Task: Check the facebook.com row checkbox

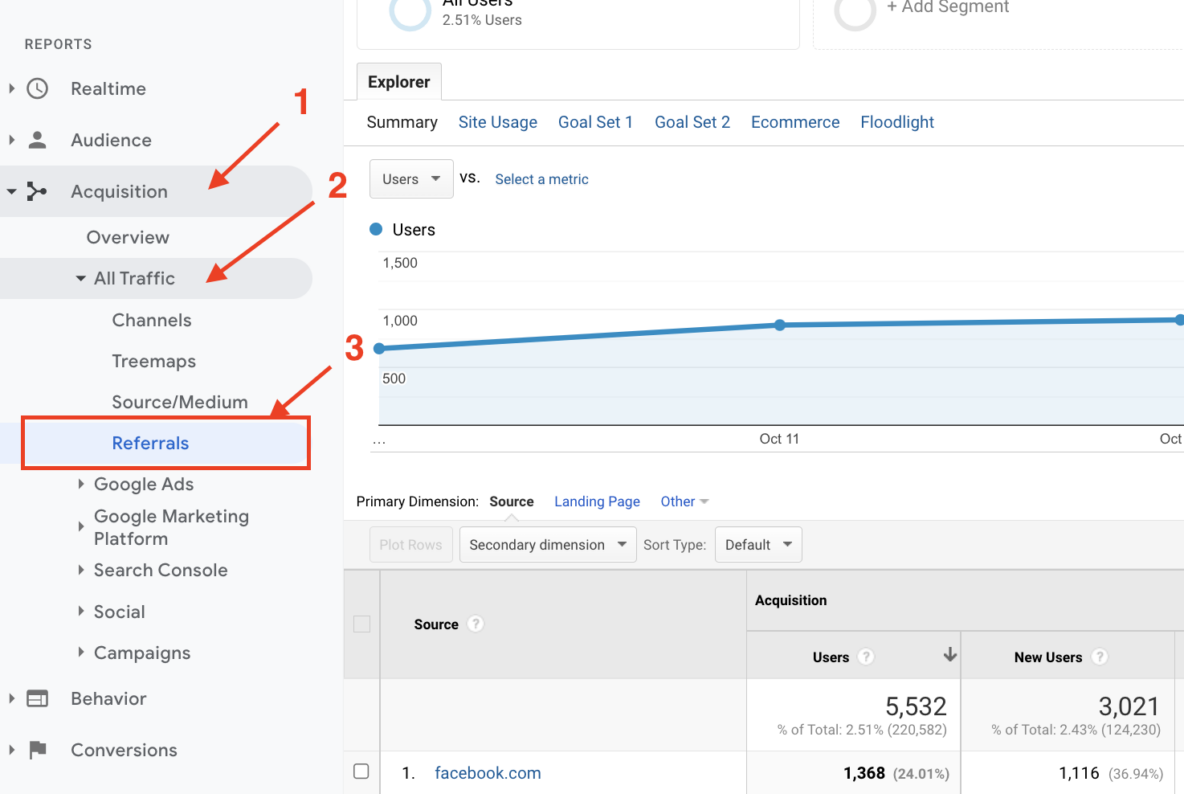Action: [x=362, y=772]
